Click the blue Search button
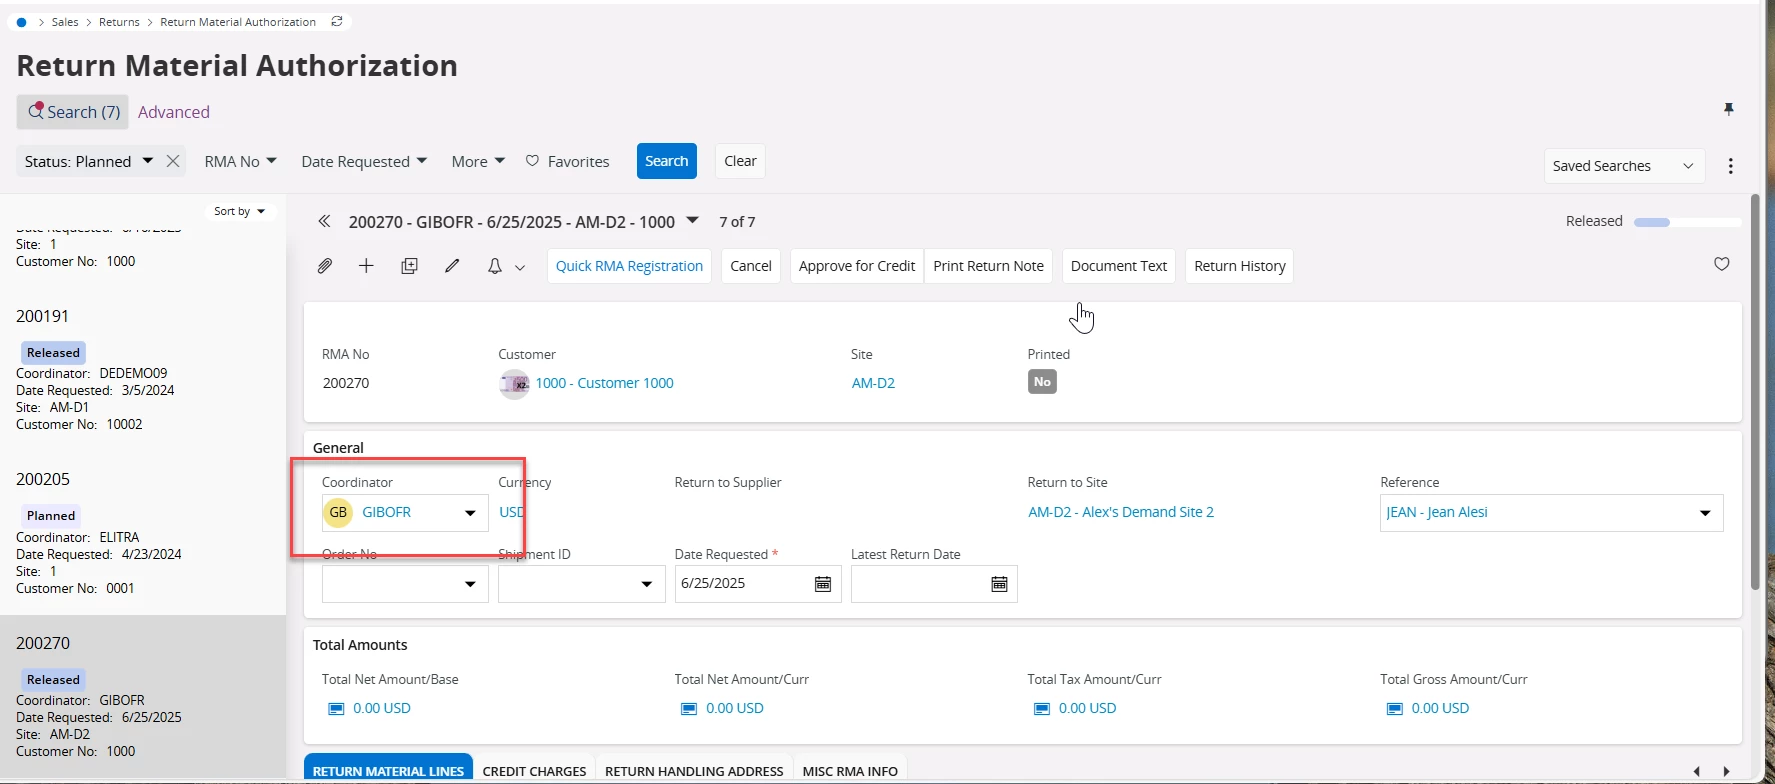 [667, 161]
